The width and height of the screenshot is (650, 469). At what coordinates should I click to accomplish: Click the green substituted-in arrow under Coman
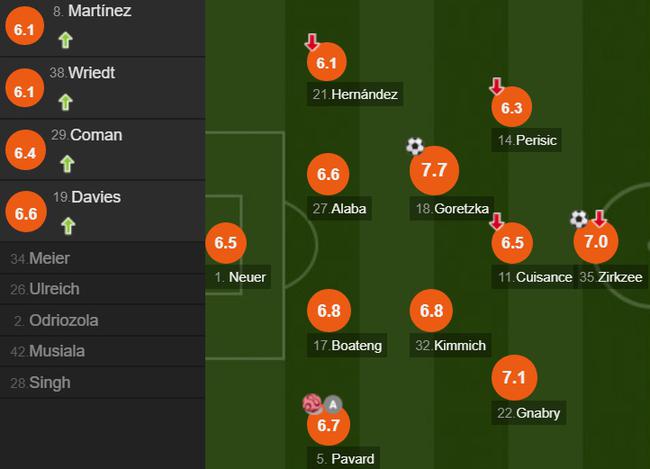[67, 164]
